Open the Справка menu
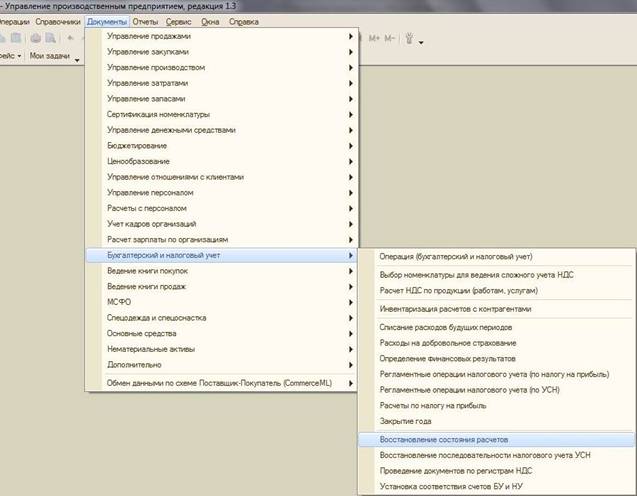637x496 pixels. pos(244,22)
